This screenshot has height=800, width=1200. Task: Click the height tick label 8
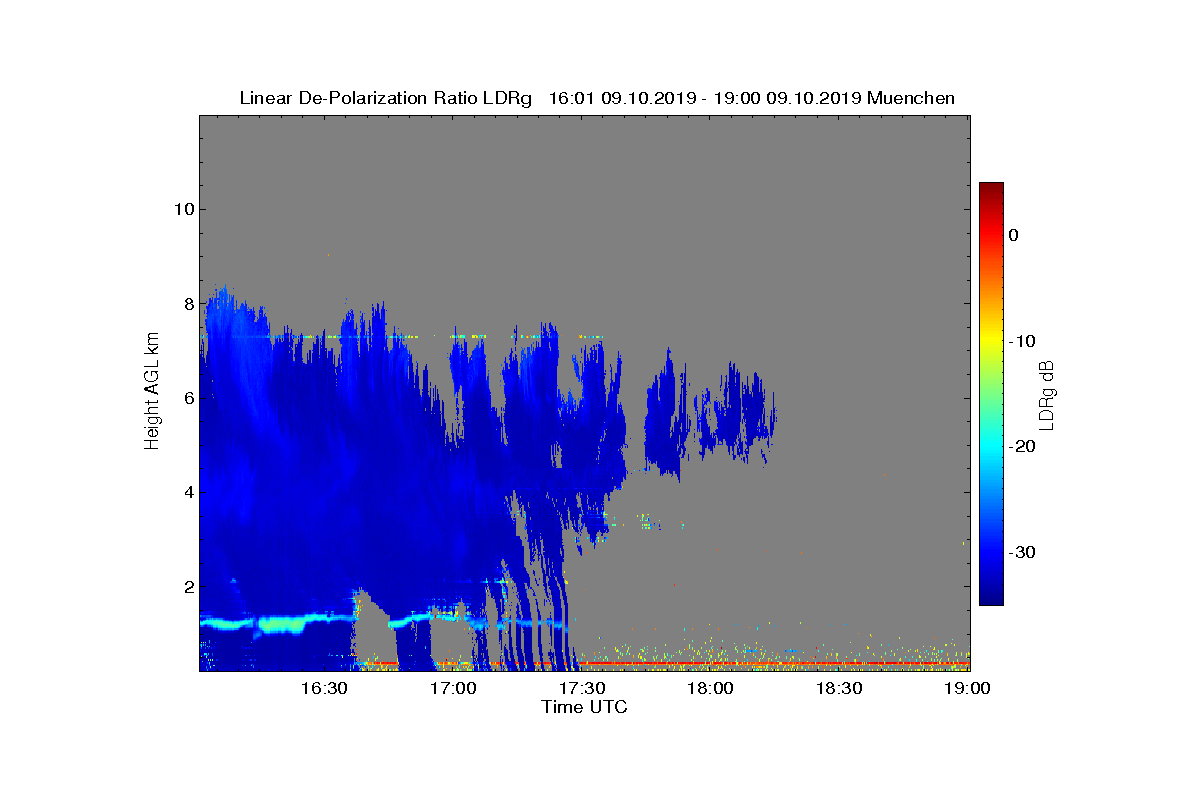click(187, 304)
